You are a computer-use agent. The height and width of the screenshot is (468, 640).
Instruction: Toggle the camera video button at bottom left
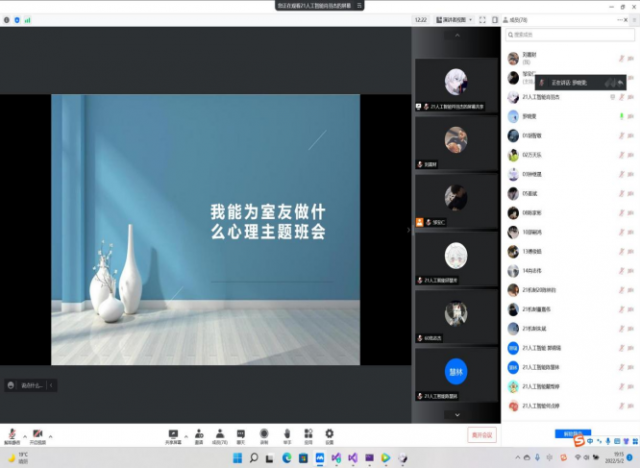pos(37,435)
